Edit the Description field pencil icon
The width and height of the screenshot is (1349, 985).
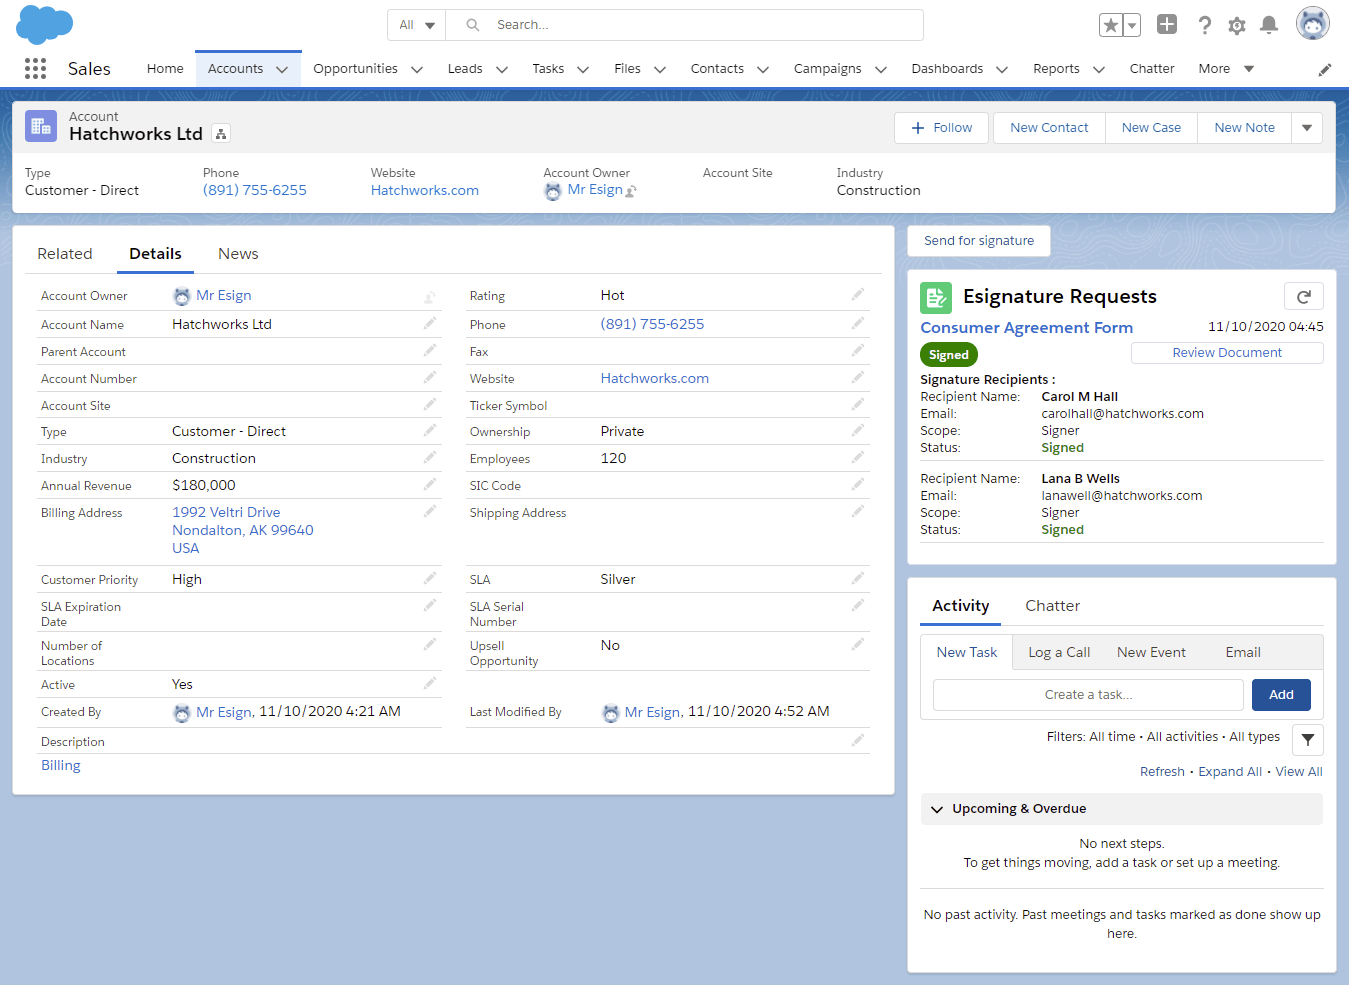point(858,740)
